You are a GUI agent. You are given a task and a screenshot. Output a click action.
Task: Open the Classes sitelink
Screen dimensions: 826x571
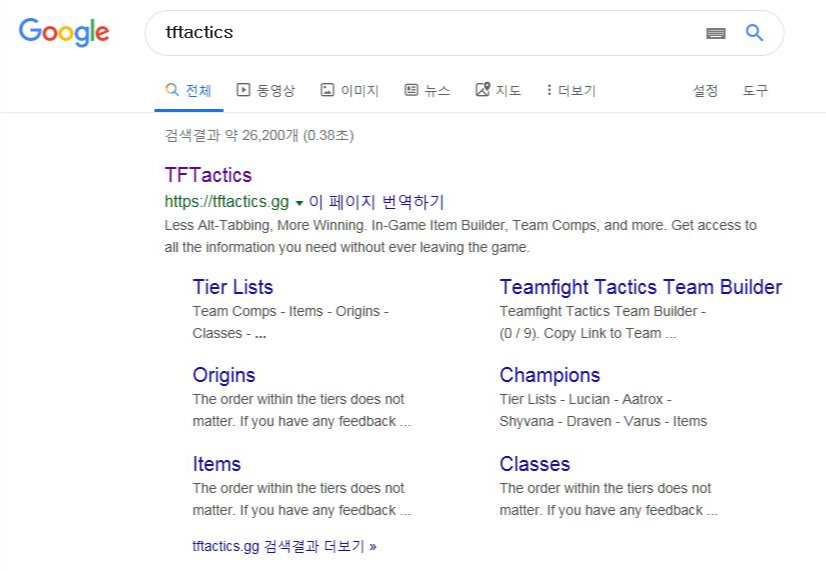[535, 464]
